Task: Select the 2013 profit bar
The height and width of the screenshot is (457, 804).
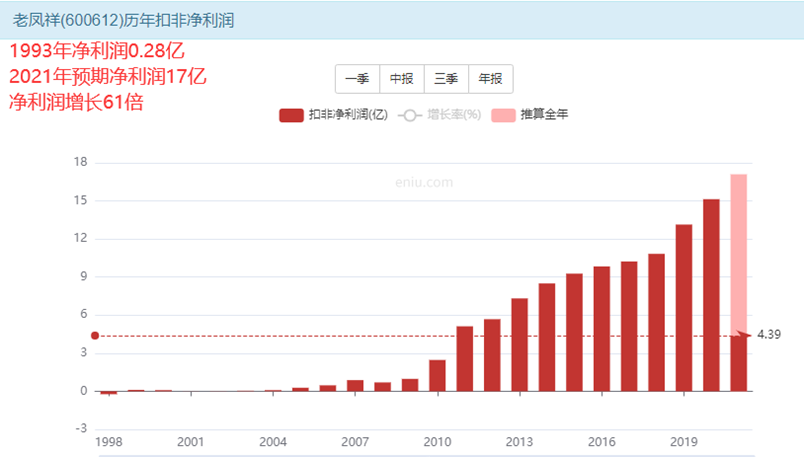Action: 519,345
